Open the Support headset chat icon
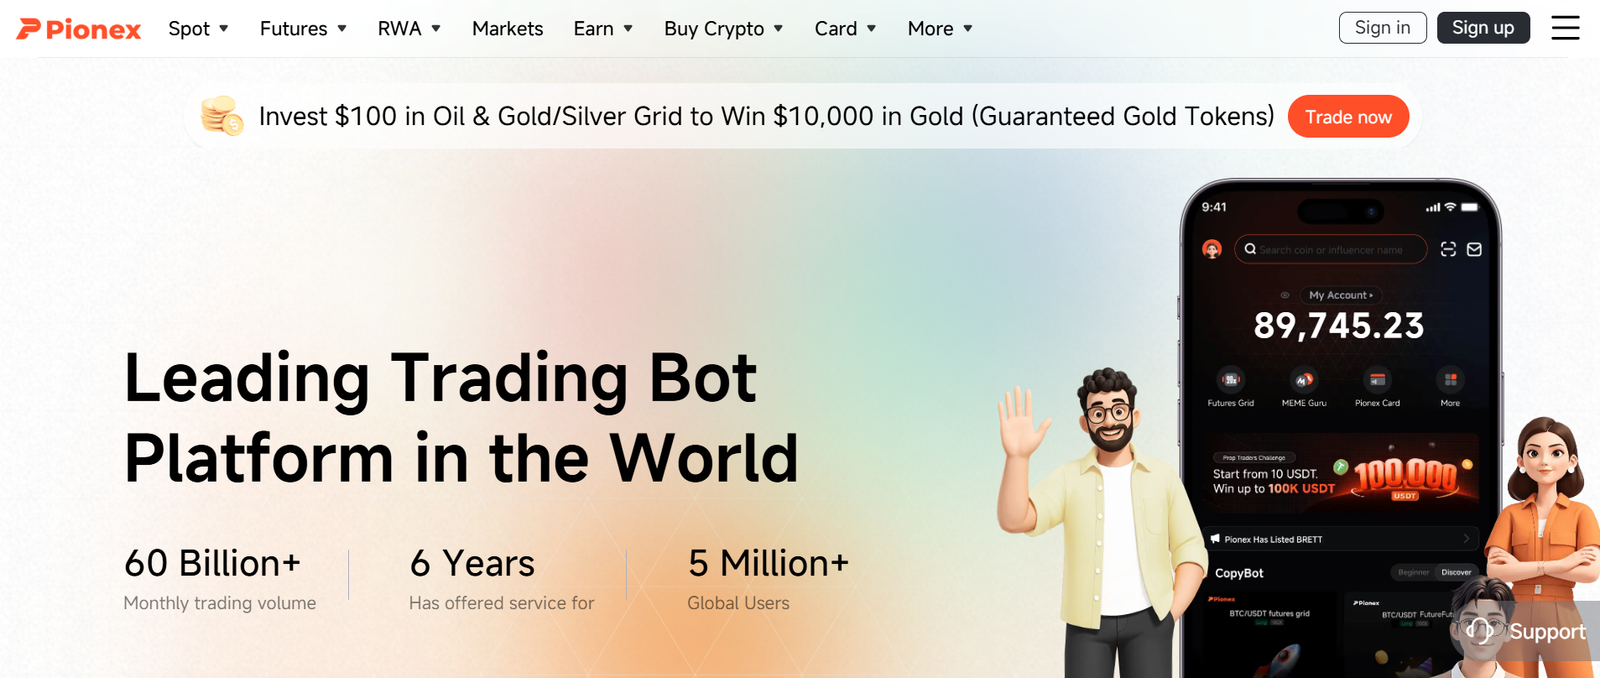This screenshot has width=1600, height=678. coord(1480,631)
